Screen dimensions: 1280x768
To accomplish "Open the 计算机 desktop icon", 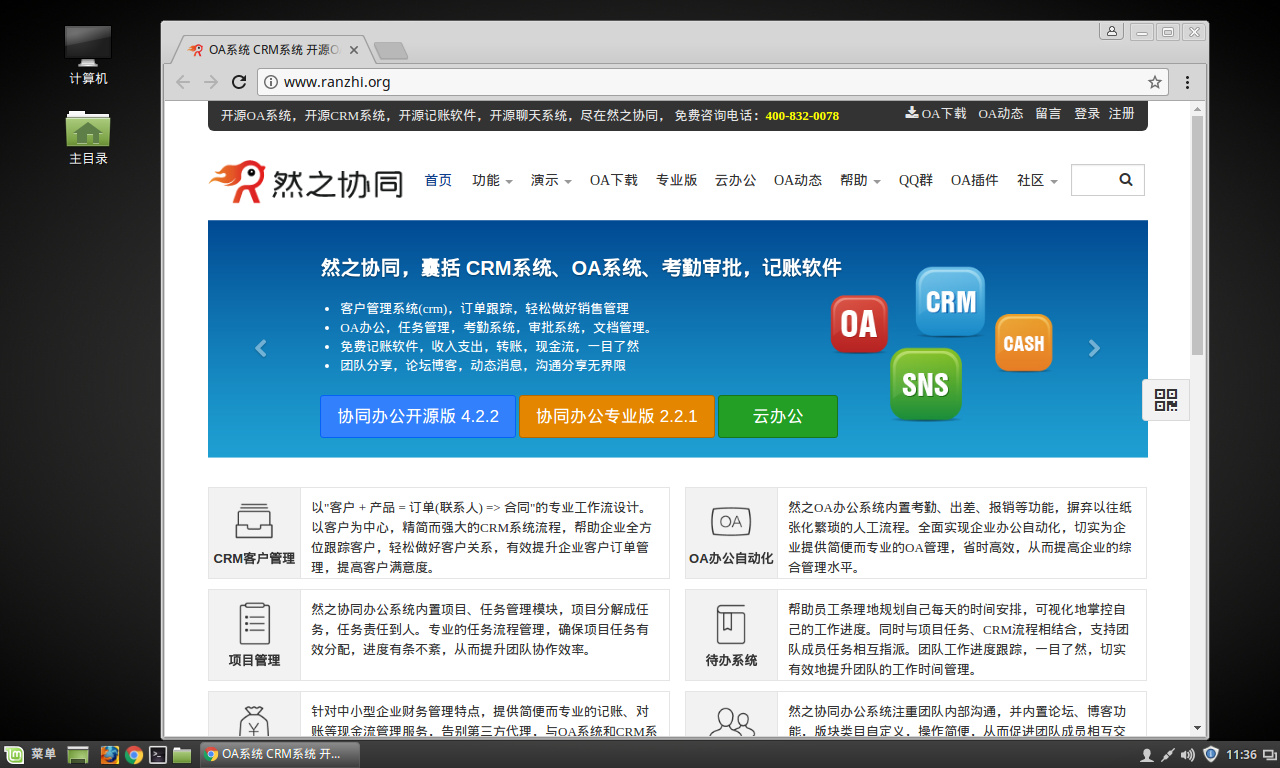I will [88, 55].
